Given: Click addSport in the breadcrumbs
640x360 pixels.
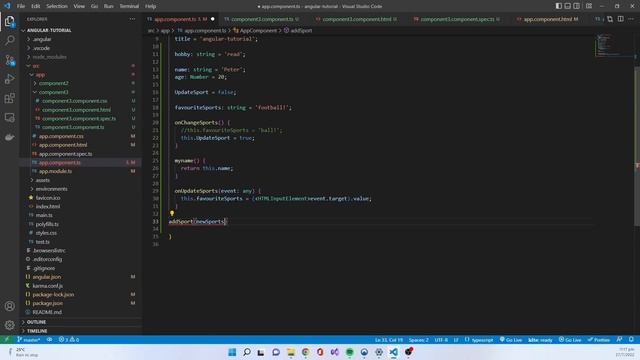Looking at the screenshot, I should click(301, 31).
